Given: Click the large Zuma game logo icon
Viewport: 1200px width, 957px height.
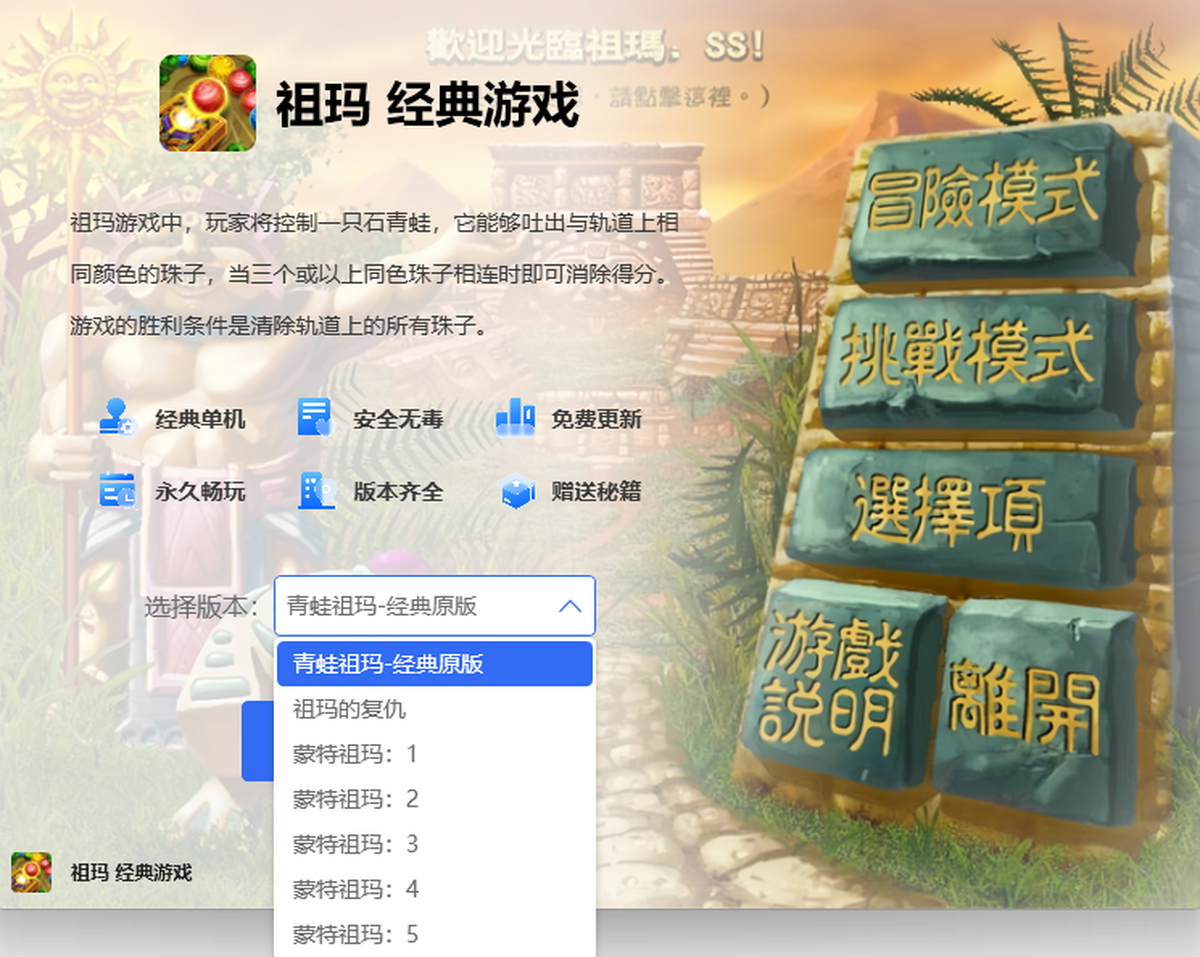Looking at the screenshot, I should (208, 103).
